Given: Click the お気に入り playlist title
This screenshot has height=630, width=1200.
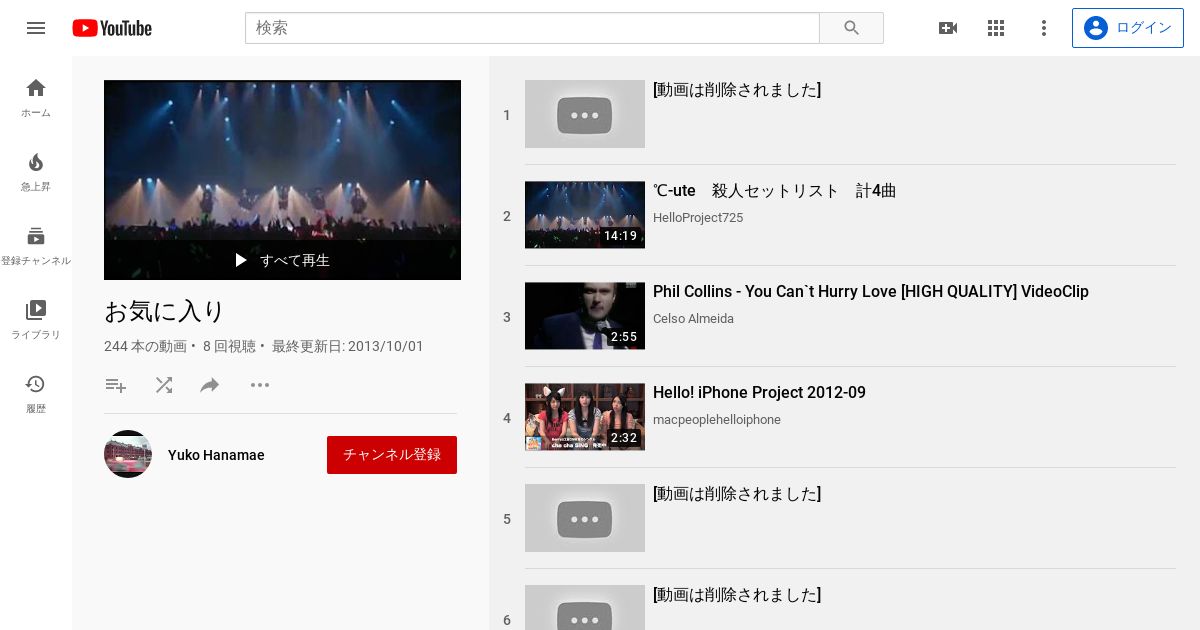Looking at the screenshot, I should [164, 311].
